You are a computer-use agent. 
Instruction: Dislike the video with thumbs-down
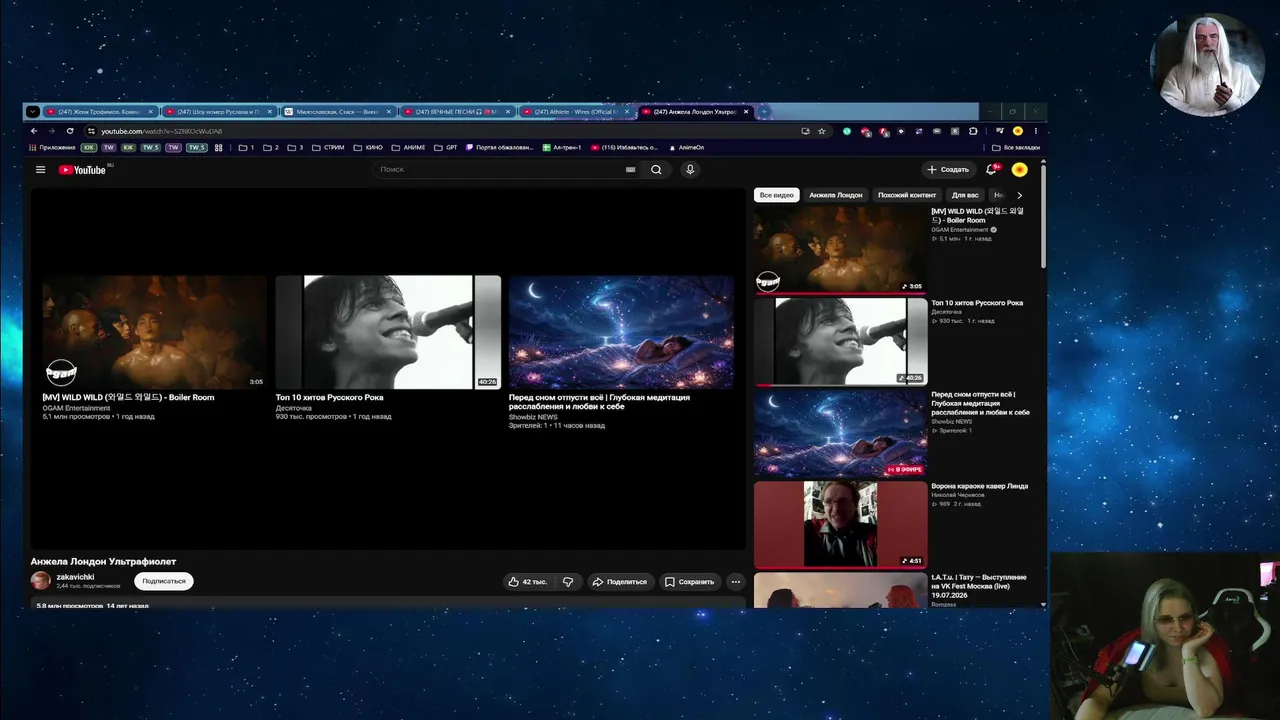coord(567,581)
